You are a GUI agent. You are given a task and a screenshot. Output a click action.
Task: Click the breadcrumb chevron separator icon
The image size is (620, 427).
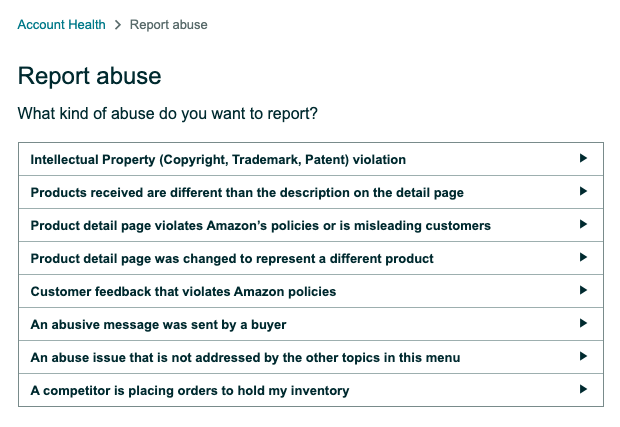pyautogui.click(x=118, y=25)
